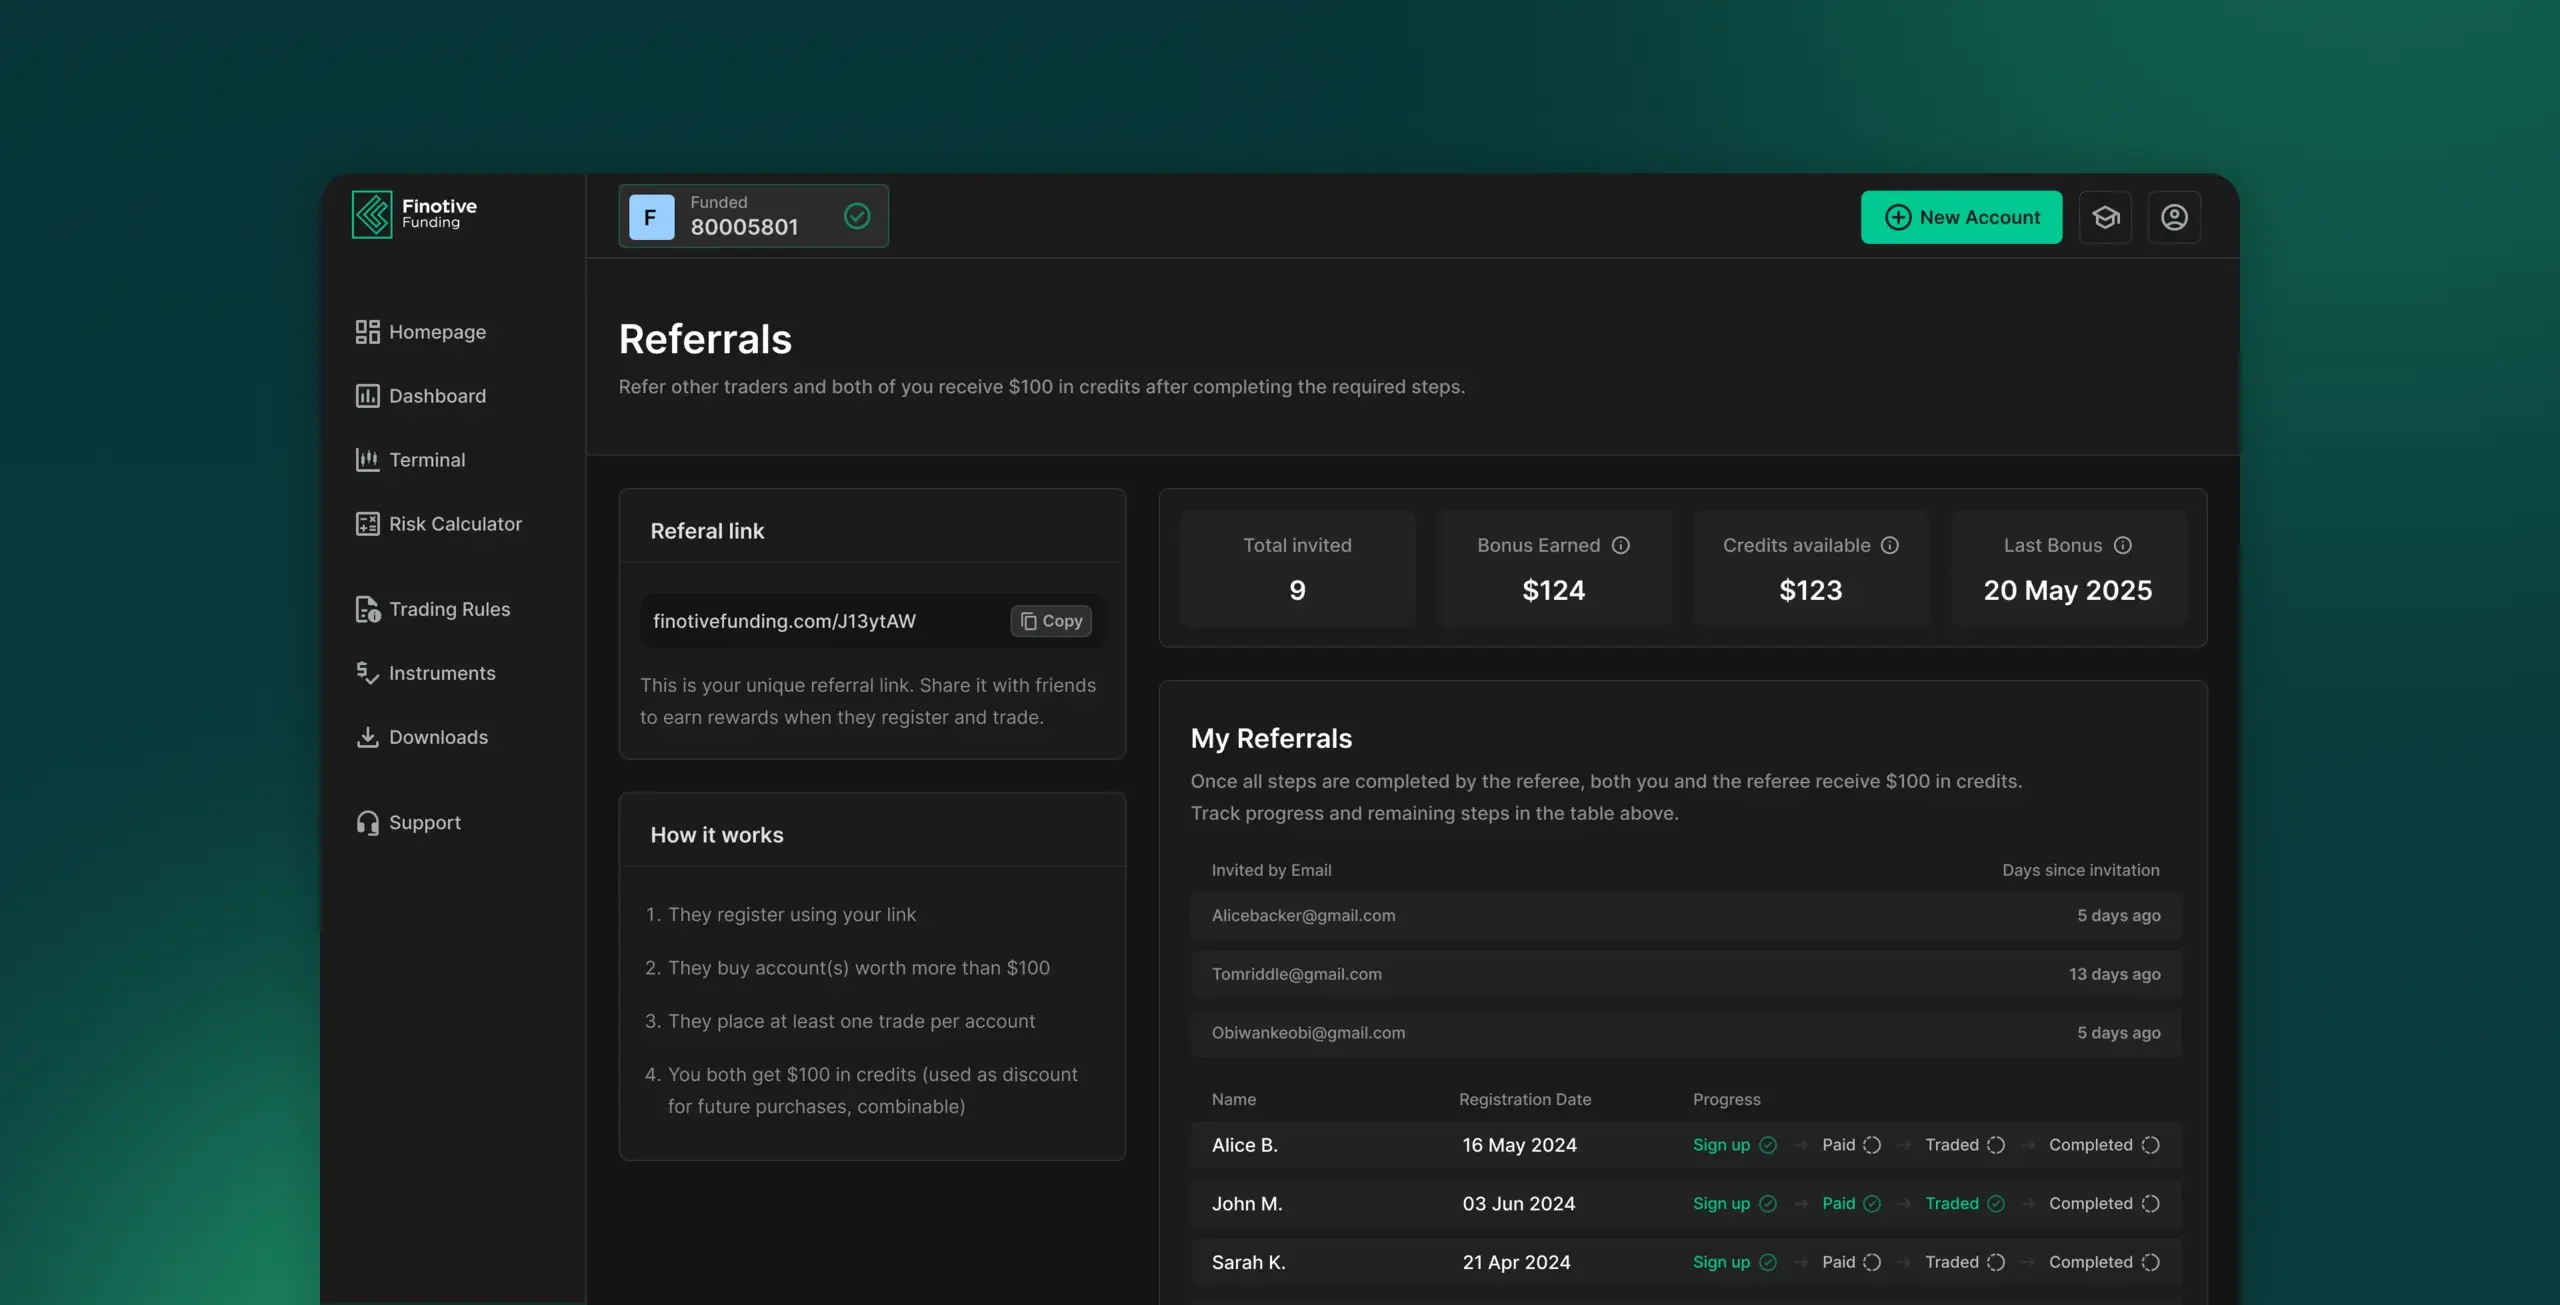This screenshot has width=2560, height=1305.
Task: Click the Bonus Earned info icon
Action: [1621, 545]
